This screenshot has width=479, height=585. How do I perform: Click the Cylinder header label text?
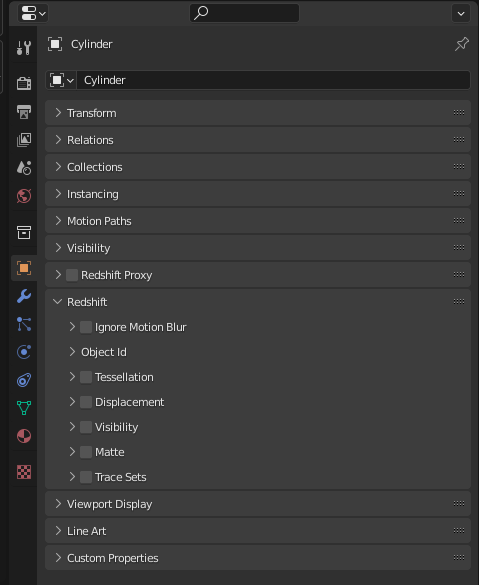(x=92, y=44)
